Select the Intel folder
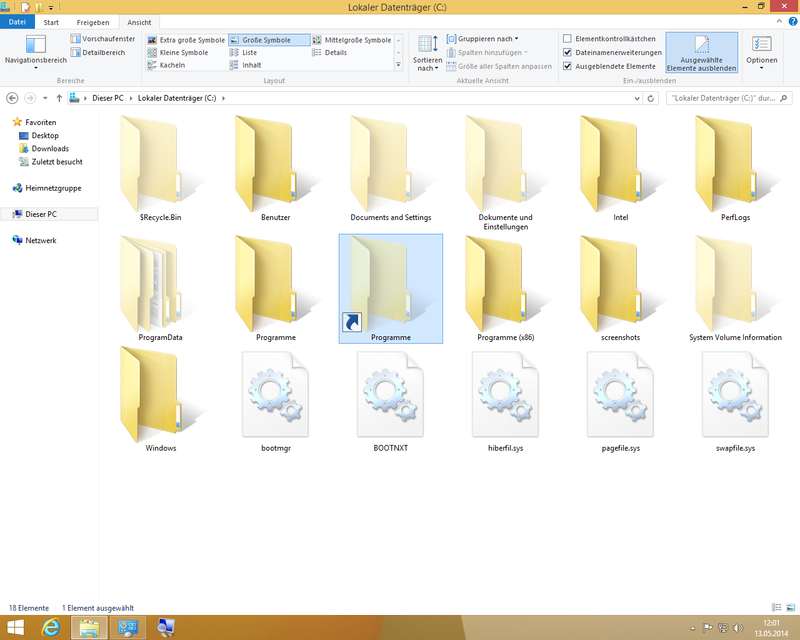 pos(620,169)
